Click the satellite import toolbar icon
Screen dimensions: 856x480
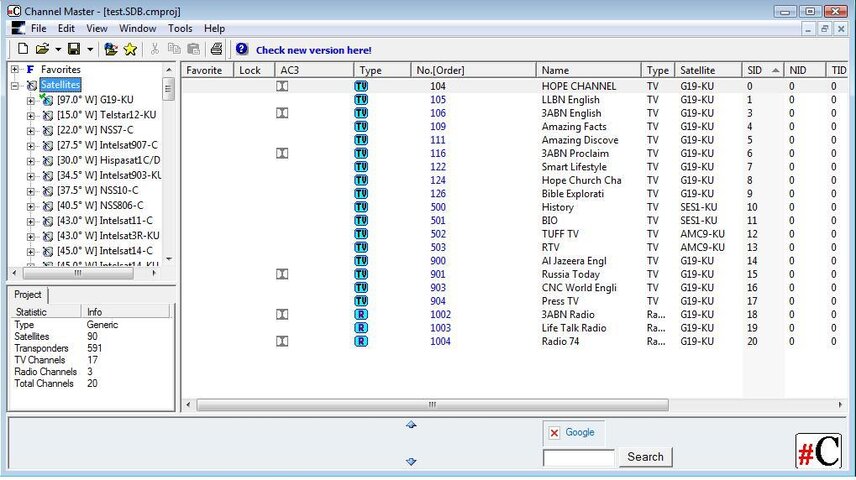tap(111, 49)
